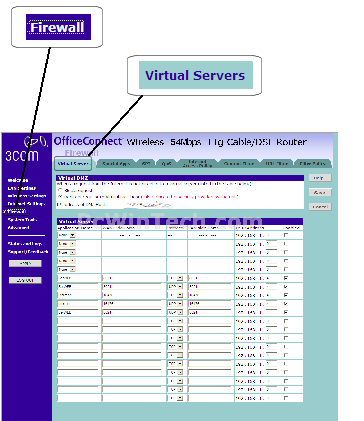Open System Tools in the sidebar
Image resolution: width=364 pixels, height=421 pixels.
click(x=22, y=220)
